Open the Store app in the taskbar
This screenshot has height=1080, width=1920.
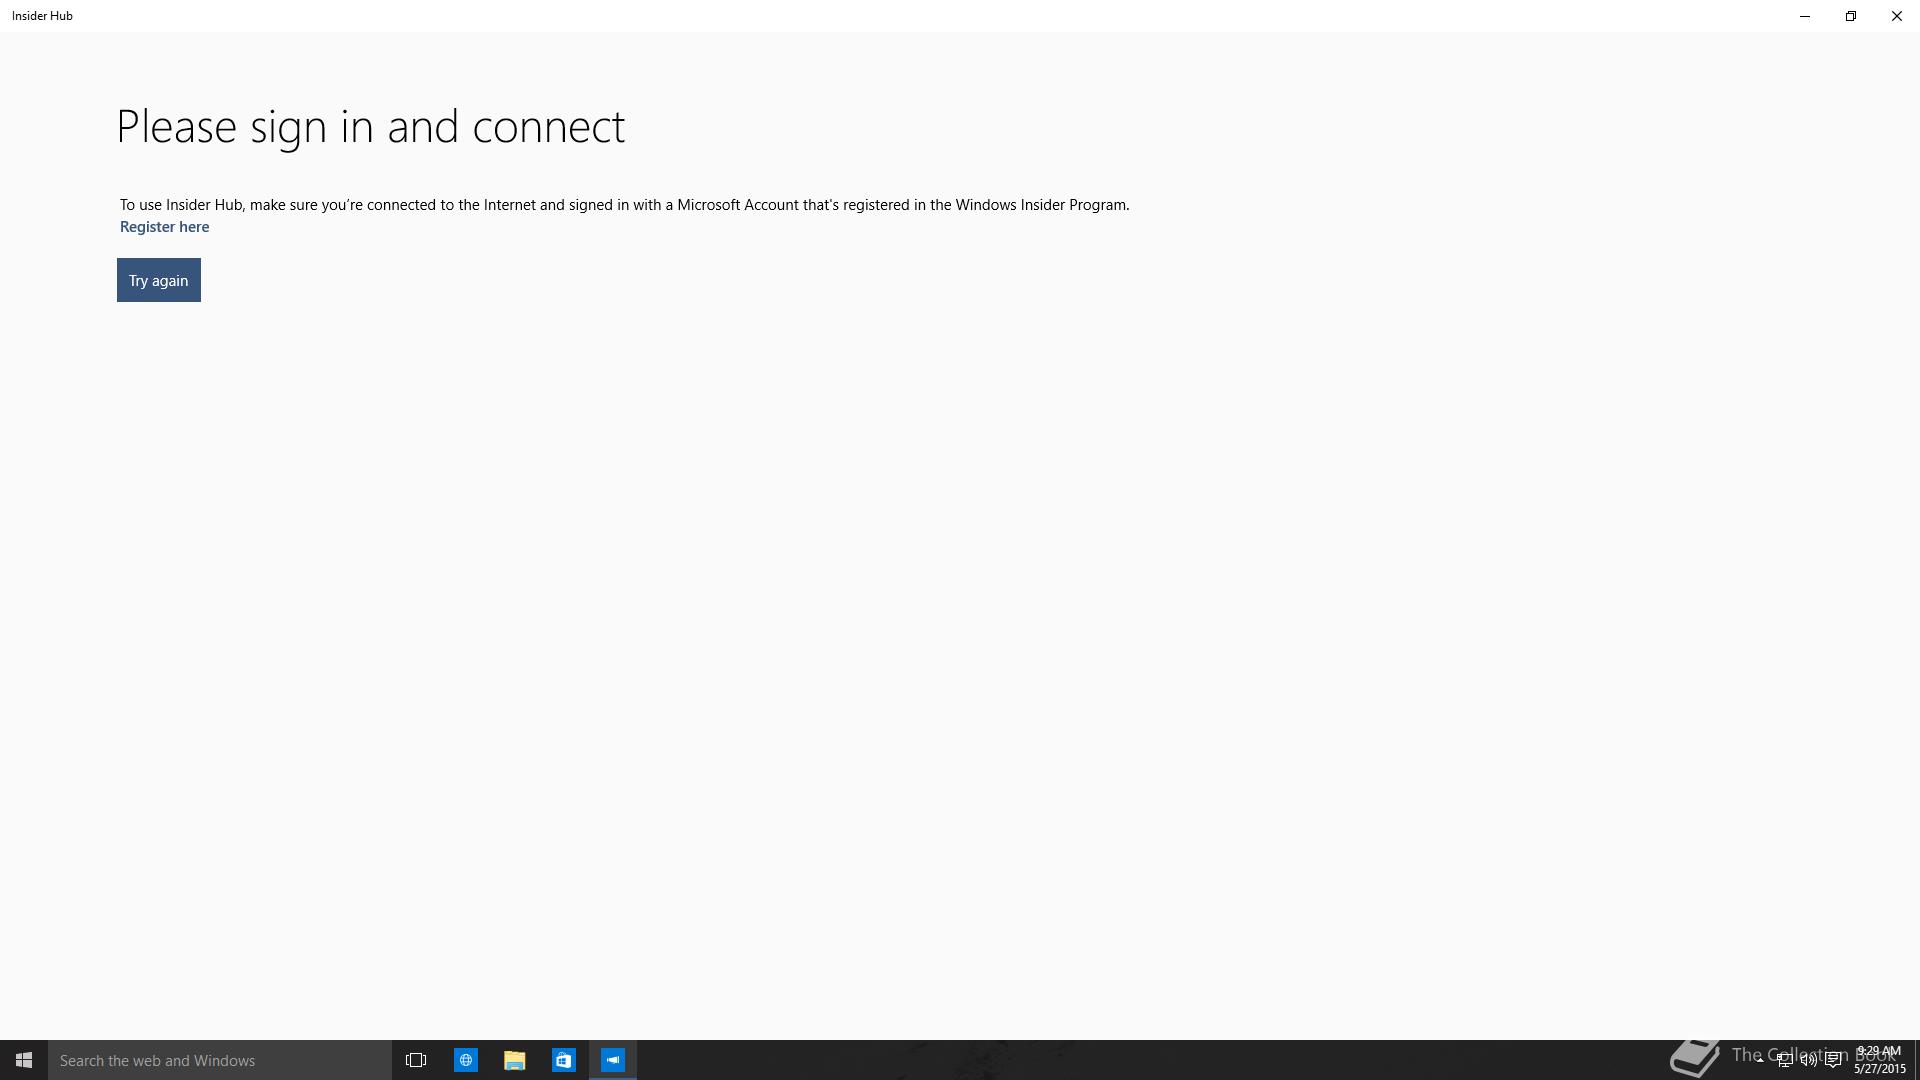click(x=564, y=1060)
